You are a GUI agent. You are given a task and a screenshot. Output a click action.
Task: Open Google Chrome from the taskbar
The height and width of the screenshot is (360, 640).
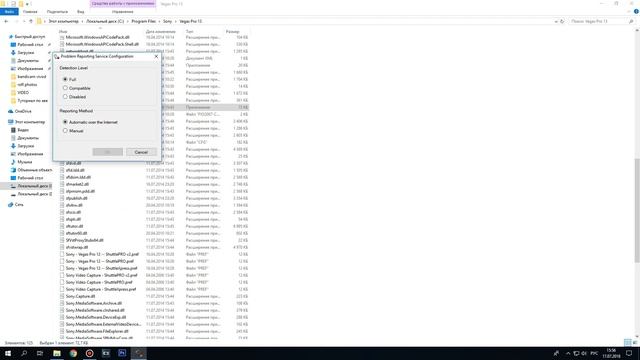click(73, 353)
